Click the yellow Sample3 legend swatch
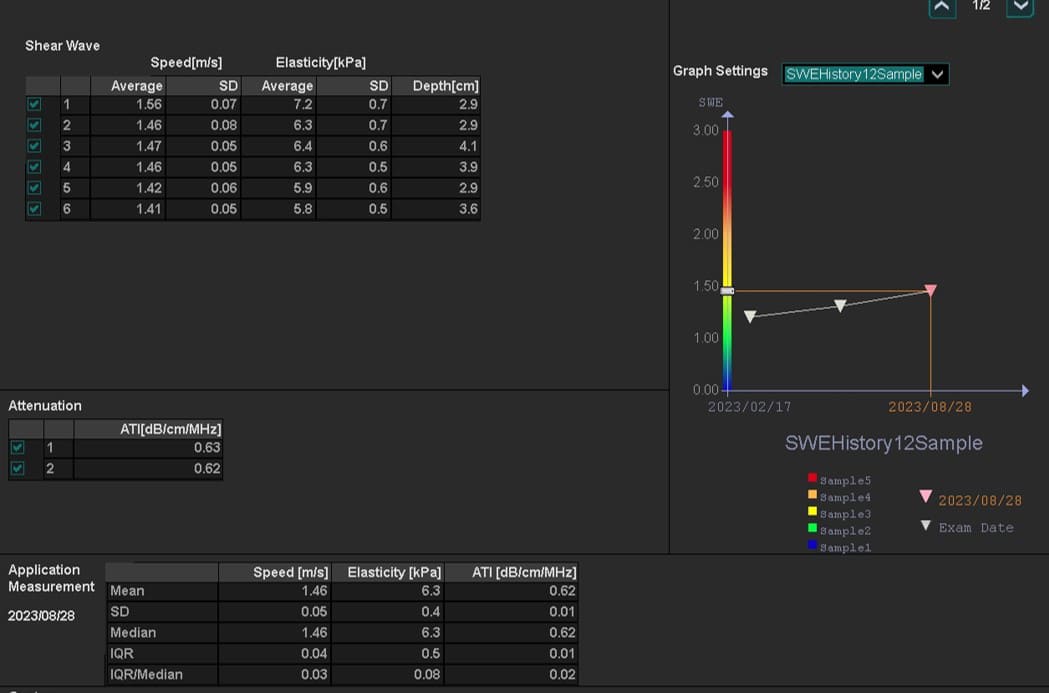The image size is (1049, 693). tap(812, 511)
